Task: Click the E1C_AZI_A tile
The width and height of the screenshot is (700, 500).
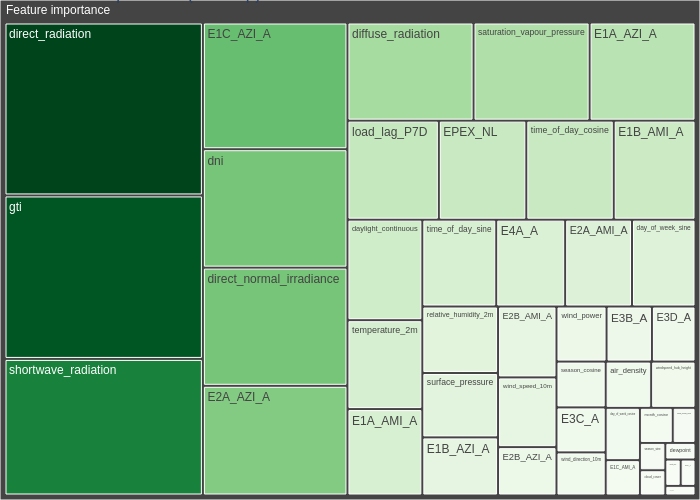Action: [275, 86]
